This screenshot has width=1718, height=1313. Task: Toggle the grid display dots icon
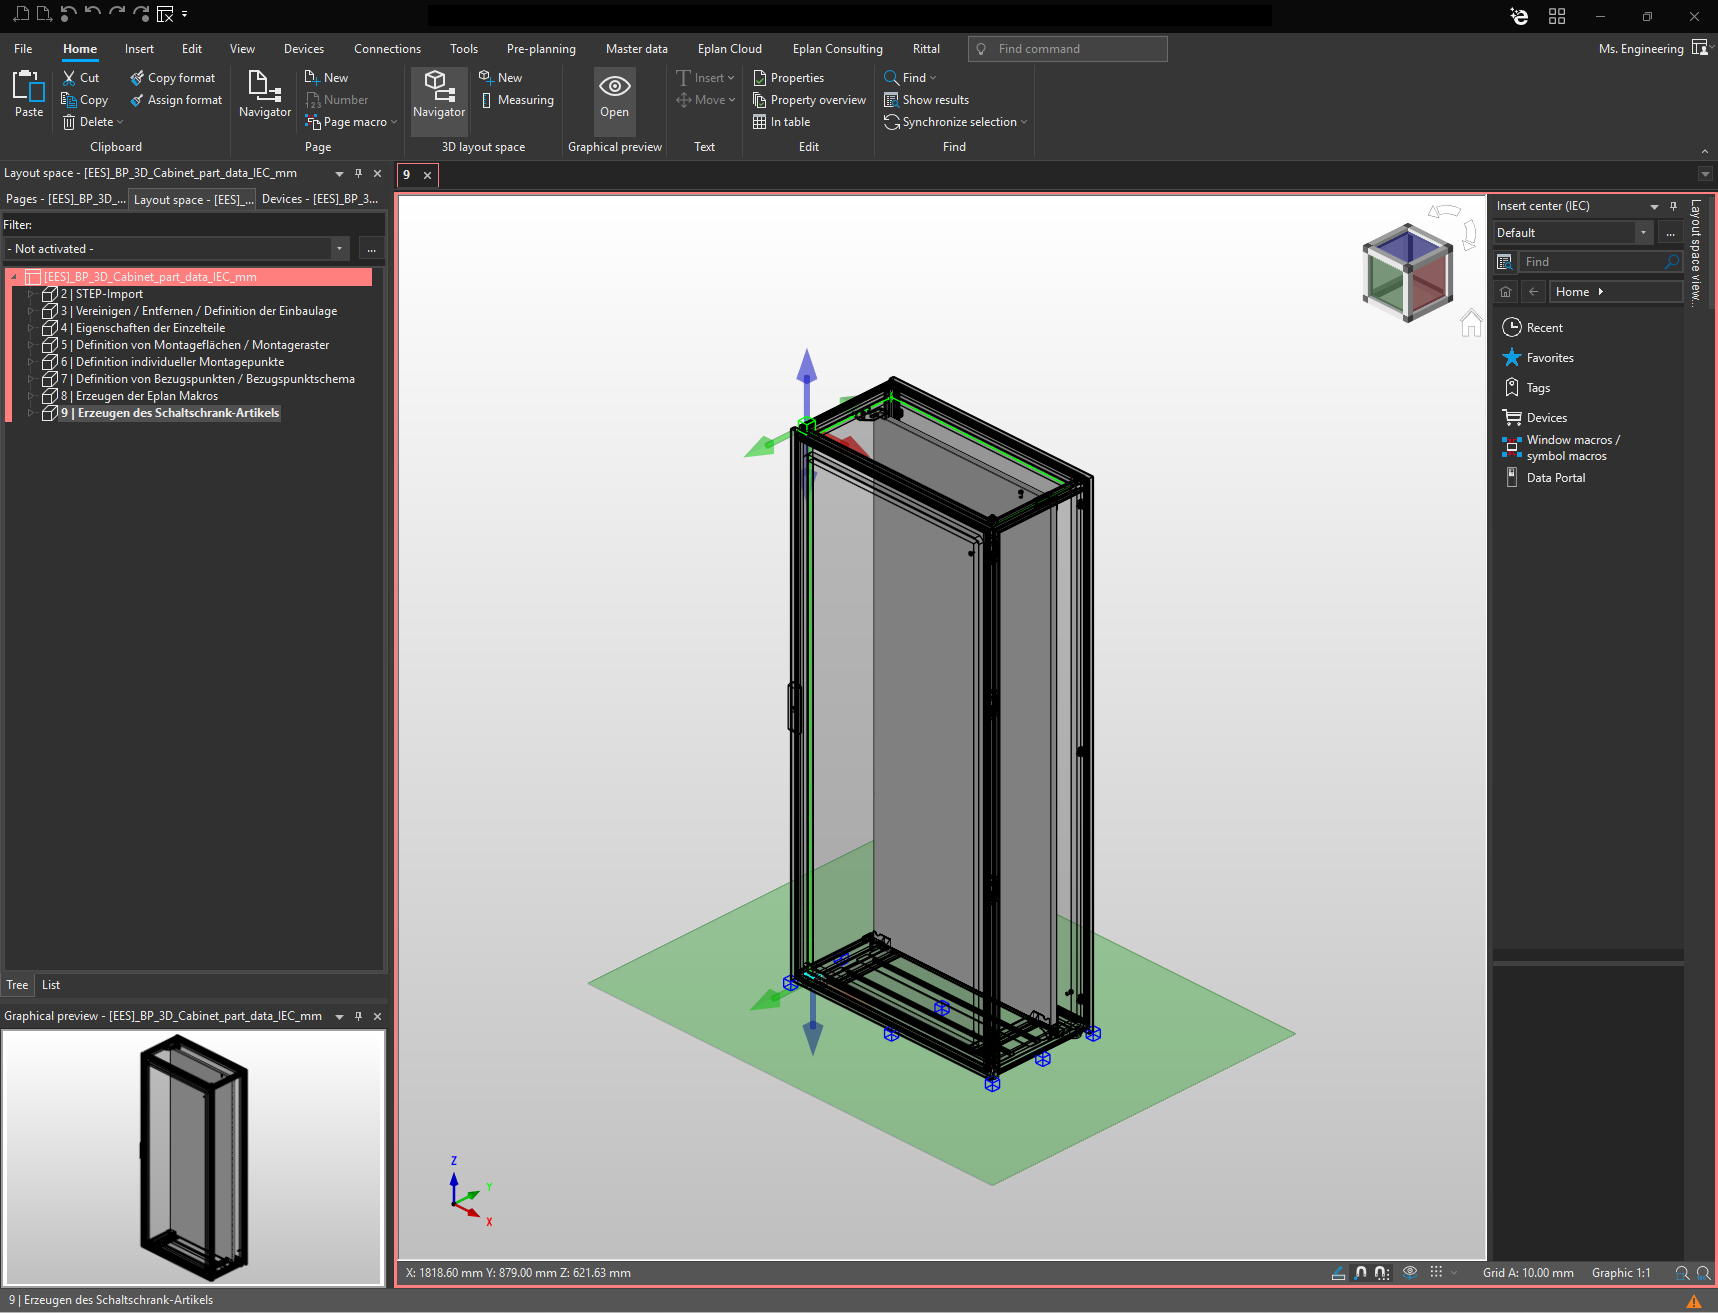[1436, 1272]
